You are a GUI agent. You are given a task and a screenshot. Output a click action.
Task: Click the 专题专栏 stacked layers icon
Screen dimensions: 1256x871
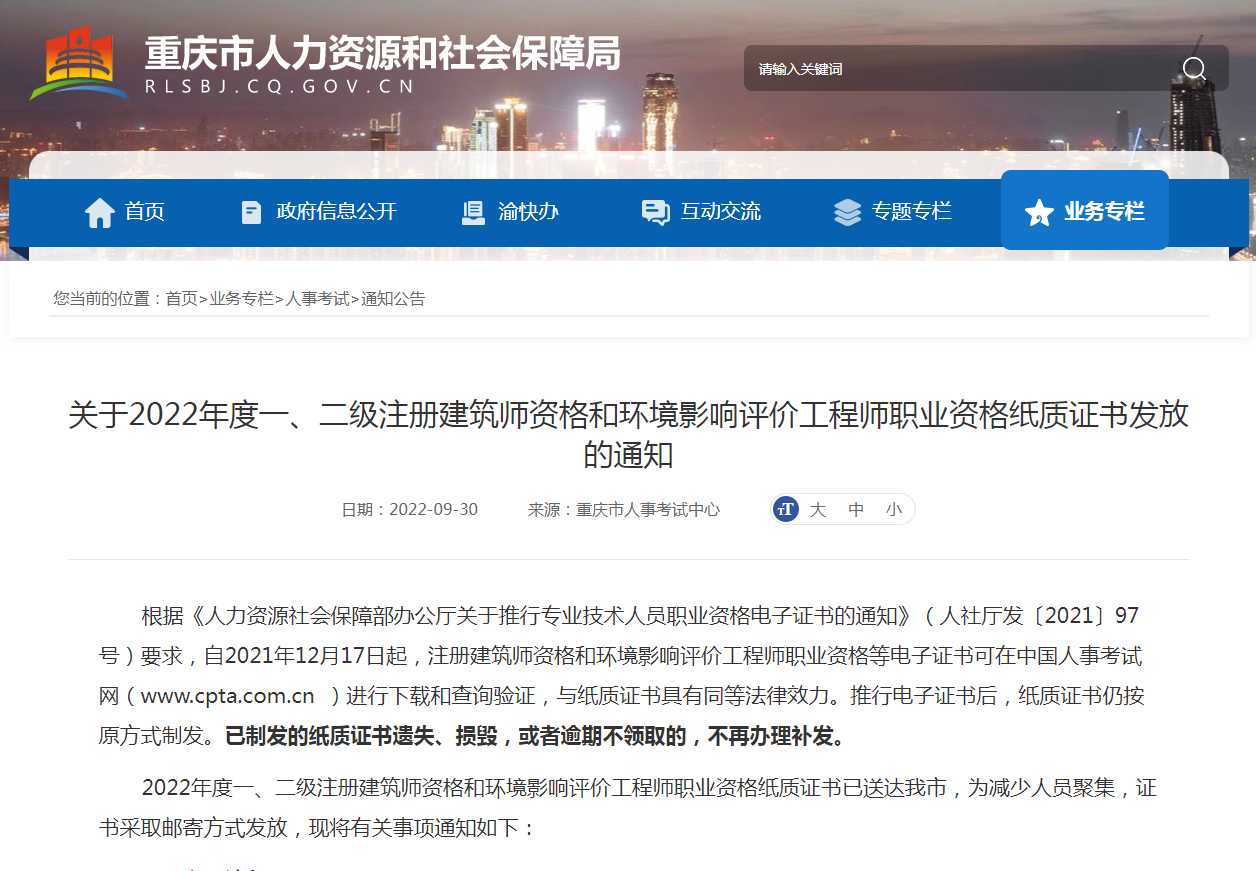point(847,212)
